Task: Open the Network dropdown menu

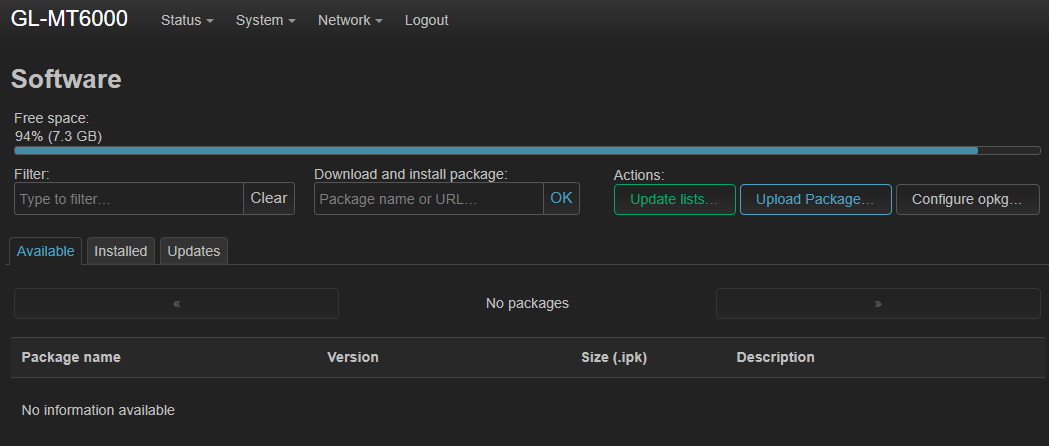Action: coord(350,20)
